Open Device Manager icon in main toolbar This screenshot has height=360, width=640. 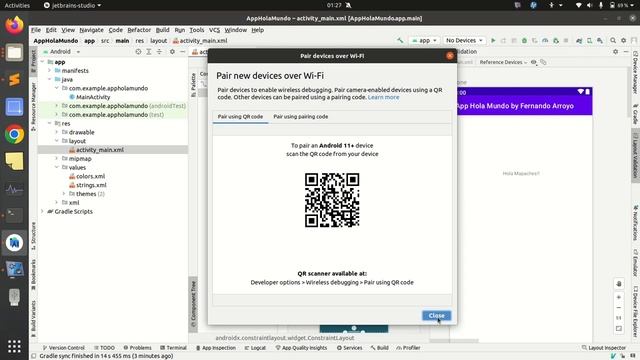[589, 40]
